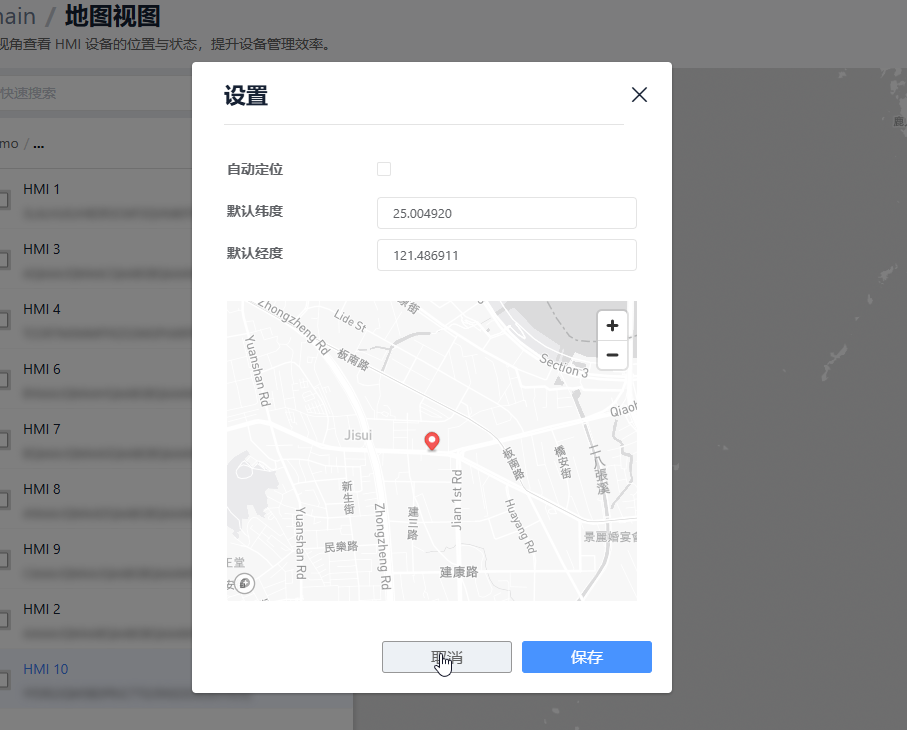Open the HMI 10 list entry
Screen dimensions: 907x730
click(46, 669)
